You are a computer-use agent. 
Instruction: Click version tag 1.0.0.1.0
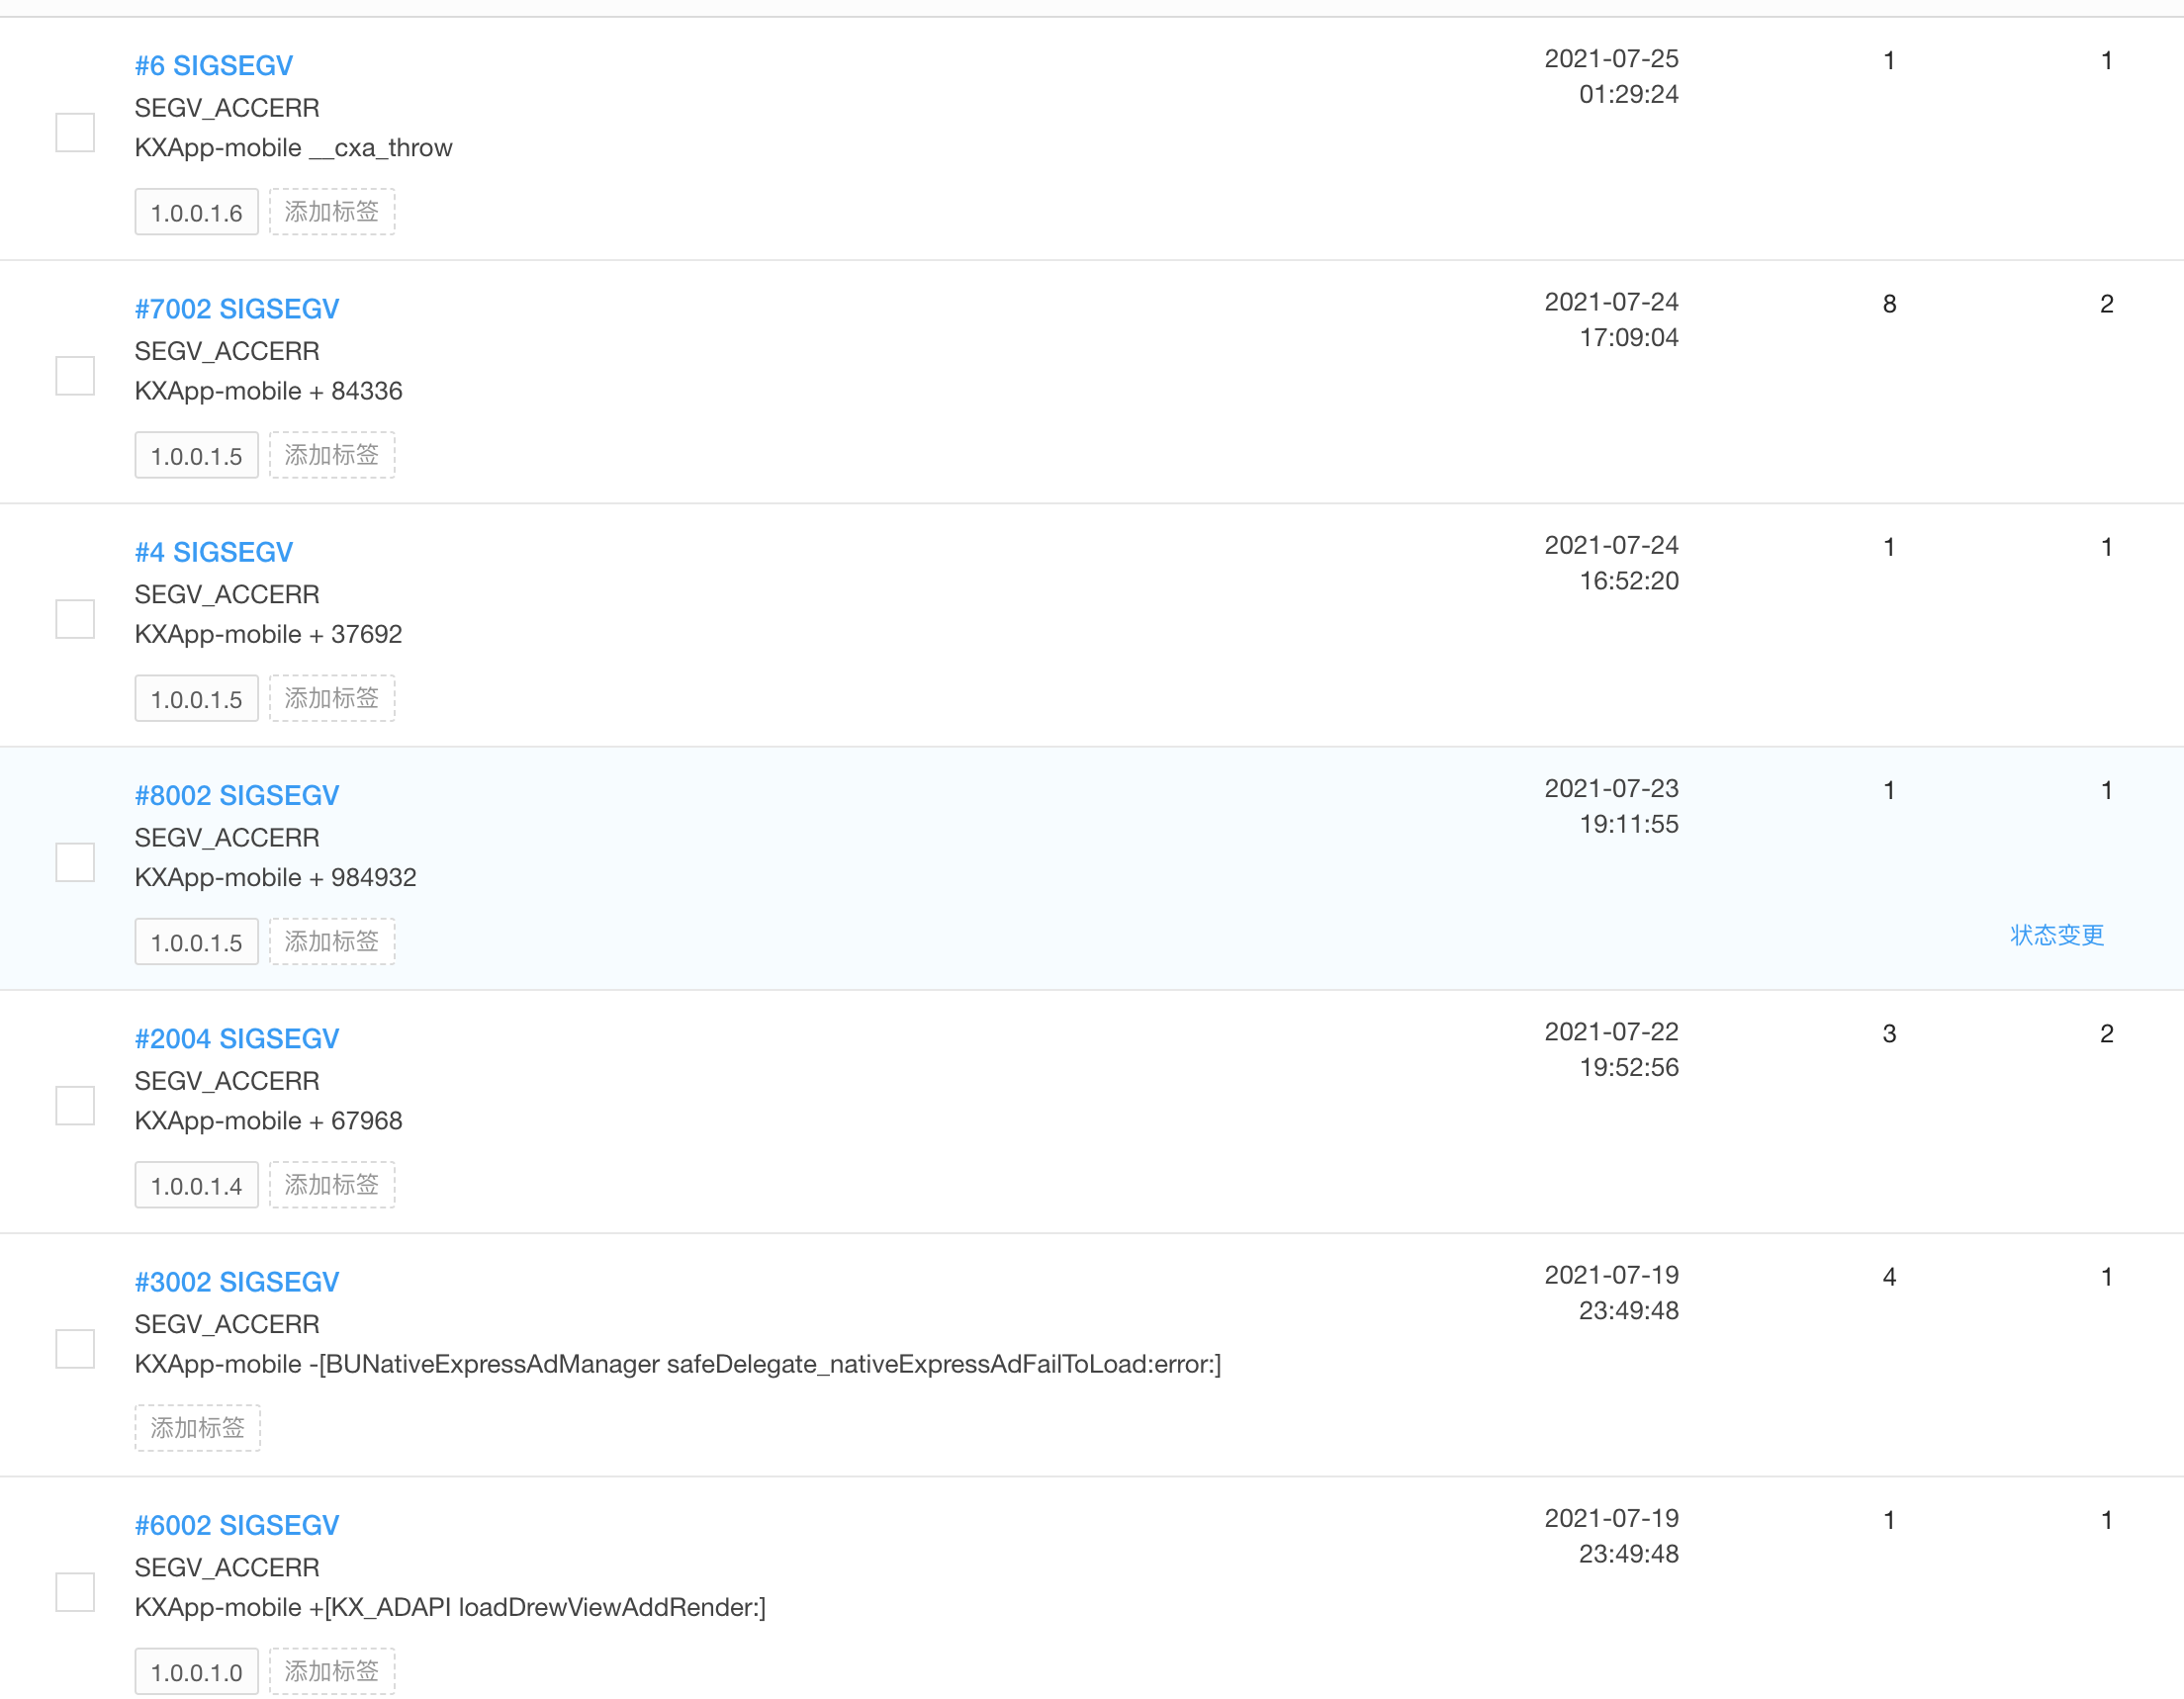point(197,1672)
